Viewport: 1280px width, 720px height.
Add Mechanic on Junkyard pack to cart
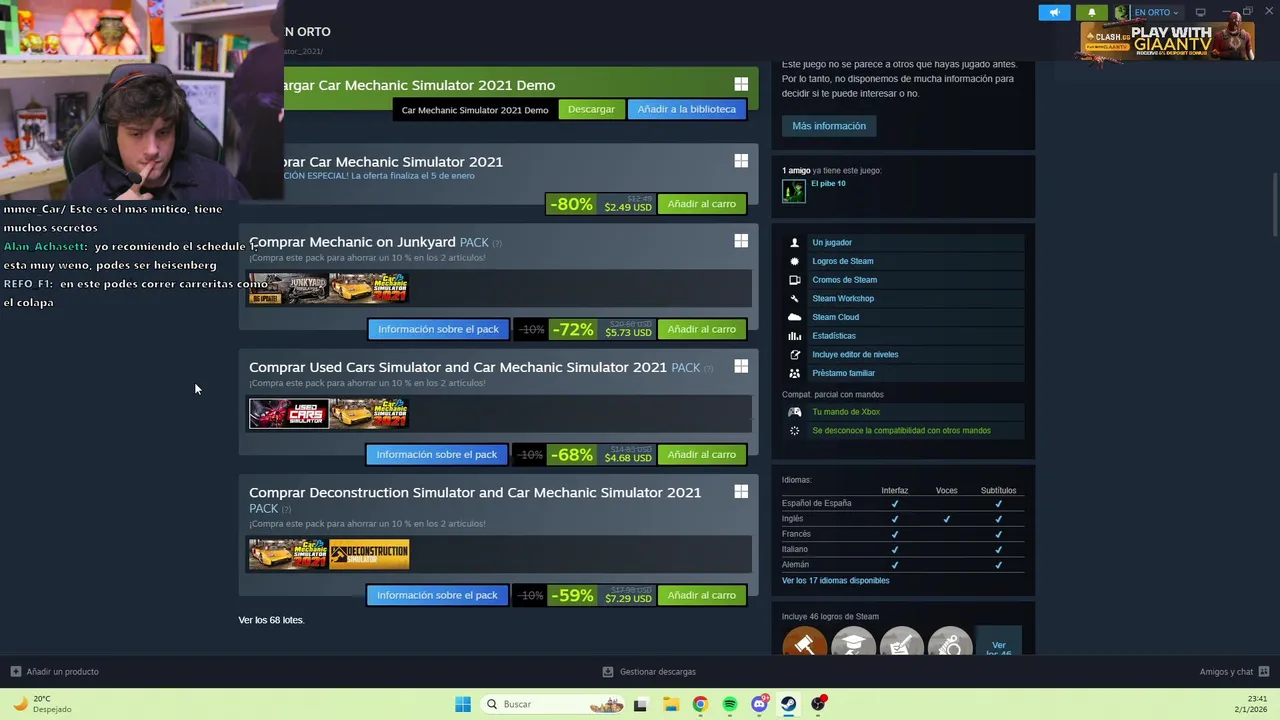[701, 329]
